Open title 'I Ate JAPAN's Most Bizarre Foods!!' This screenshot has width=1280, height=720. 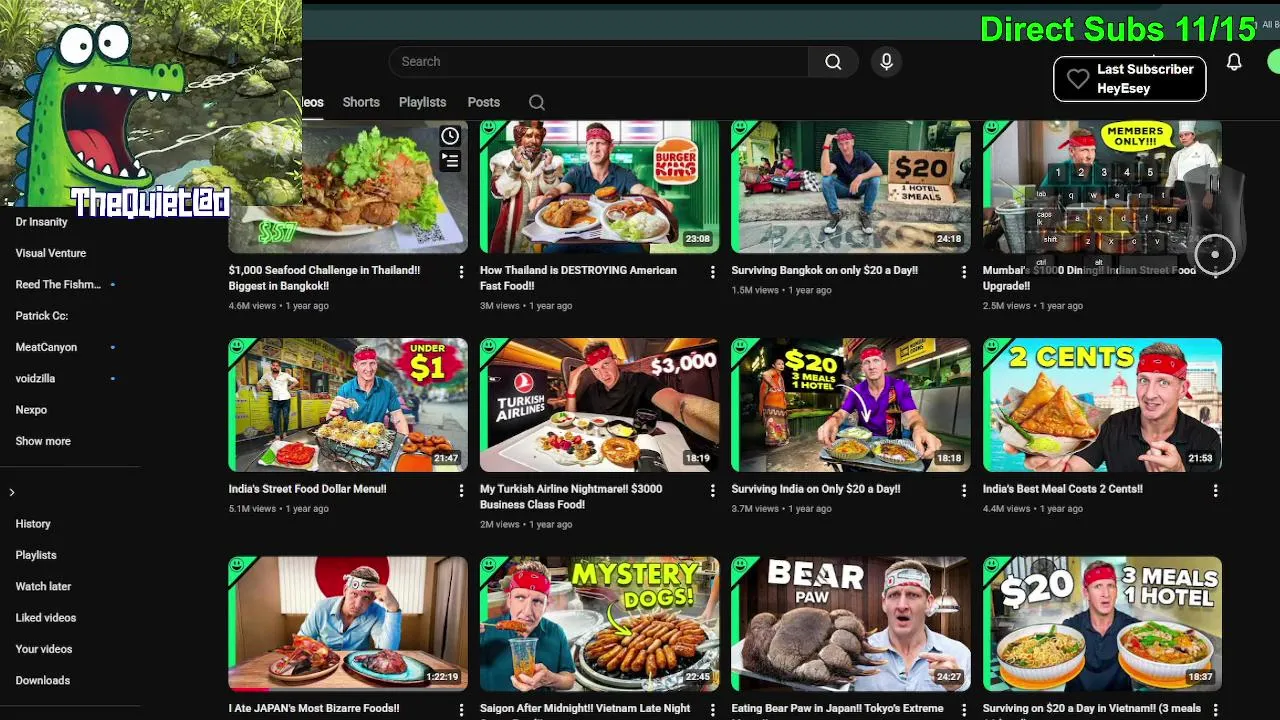click(x=314, y=708)
